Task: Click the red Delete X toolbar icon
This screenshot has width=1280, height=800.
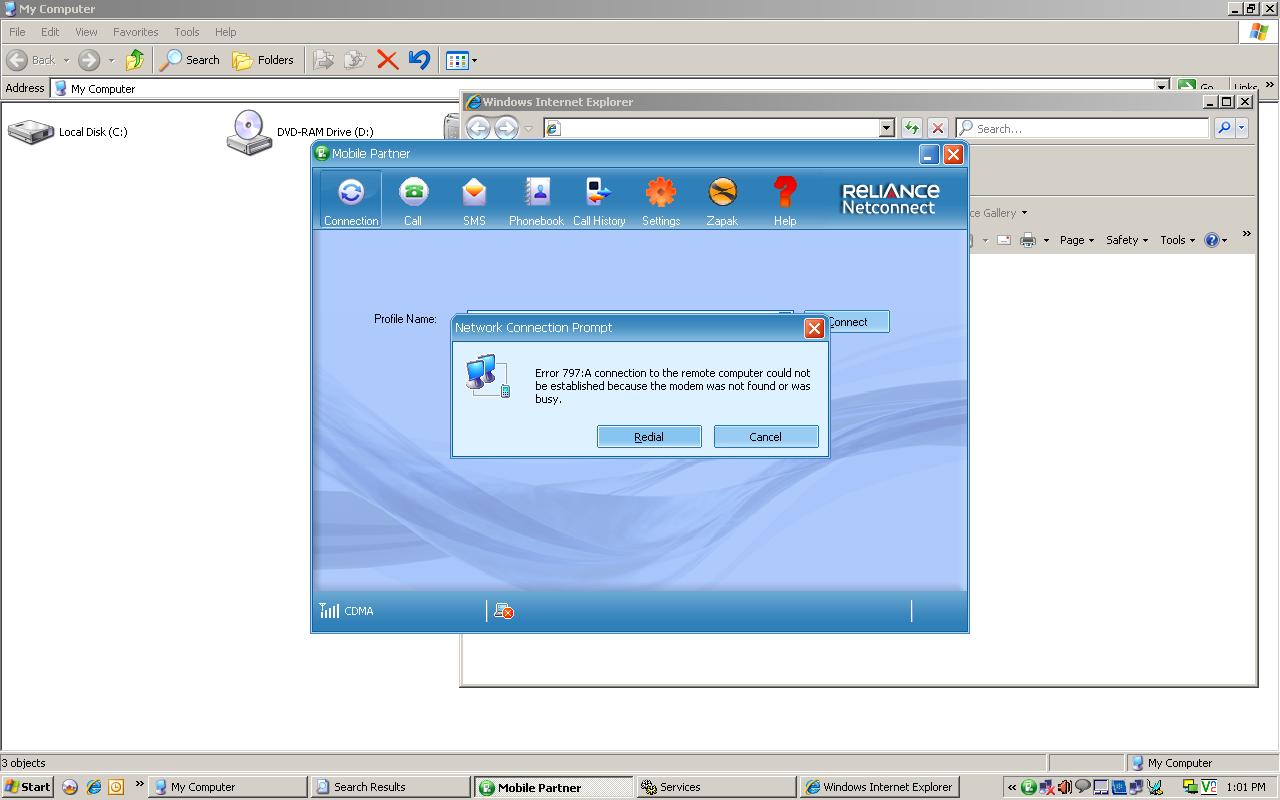Action: tap(388, 60)
